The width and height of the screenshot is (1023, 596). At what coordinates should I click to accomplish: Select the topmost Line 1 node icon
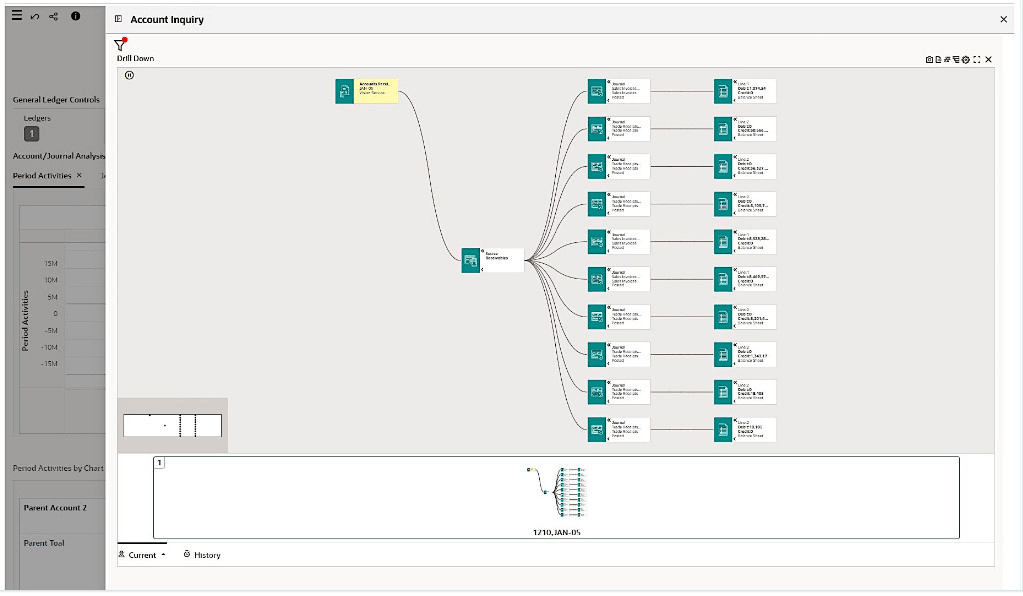(723, 91)
